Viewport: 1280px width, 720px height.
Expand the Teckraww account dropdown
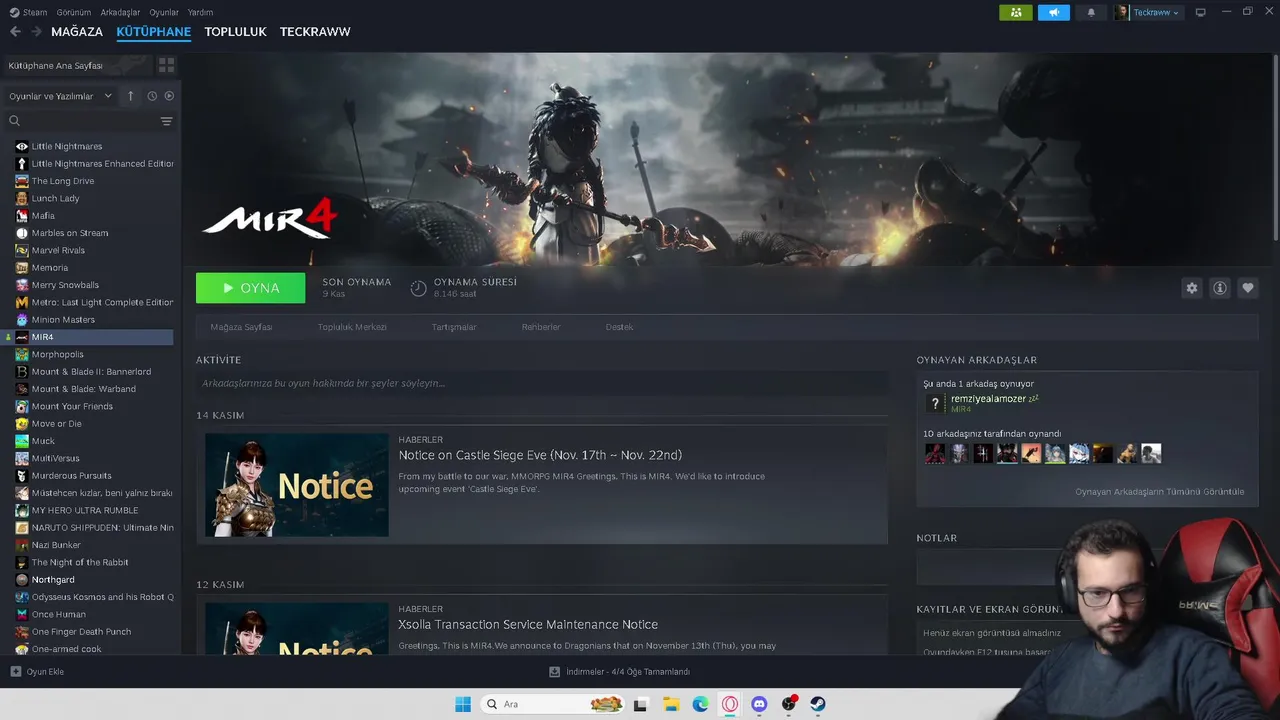point(1148,12)
